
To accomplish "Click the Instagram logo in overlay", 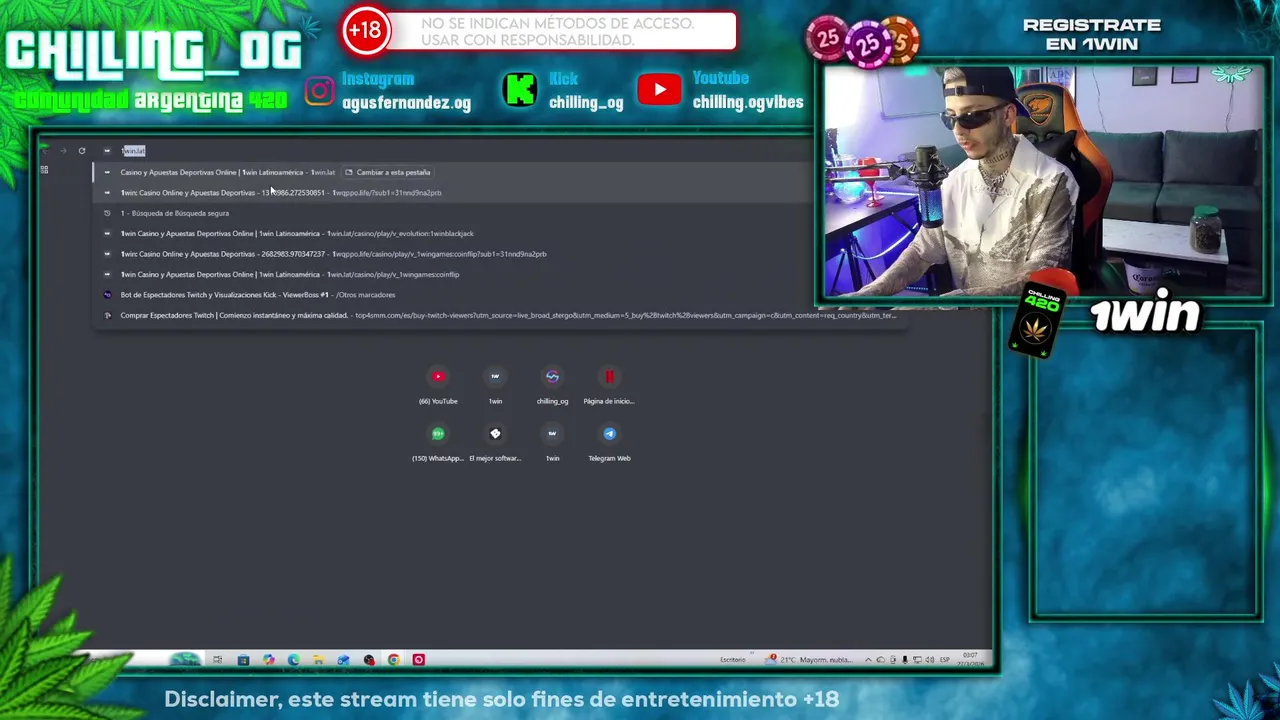I will click(320, 91).
